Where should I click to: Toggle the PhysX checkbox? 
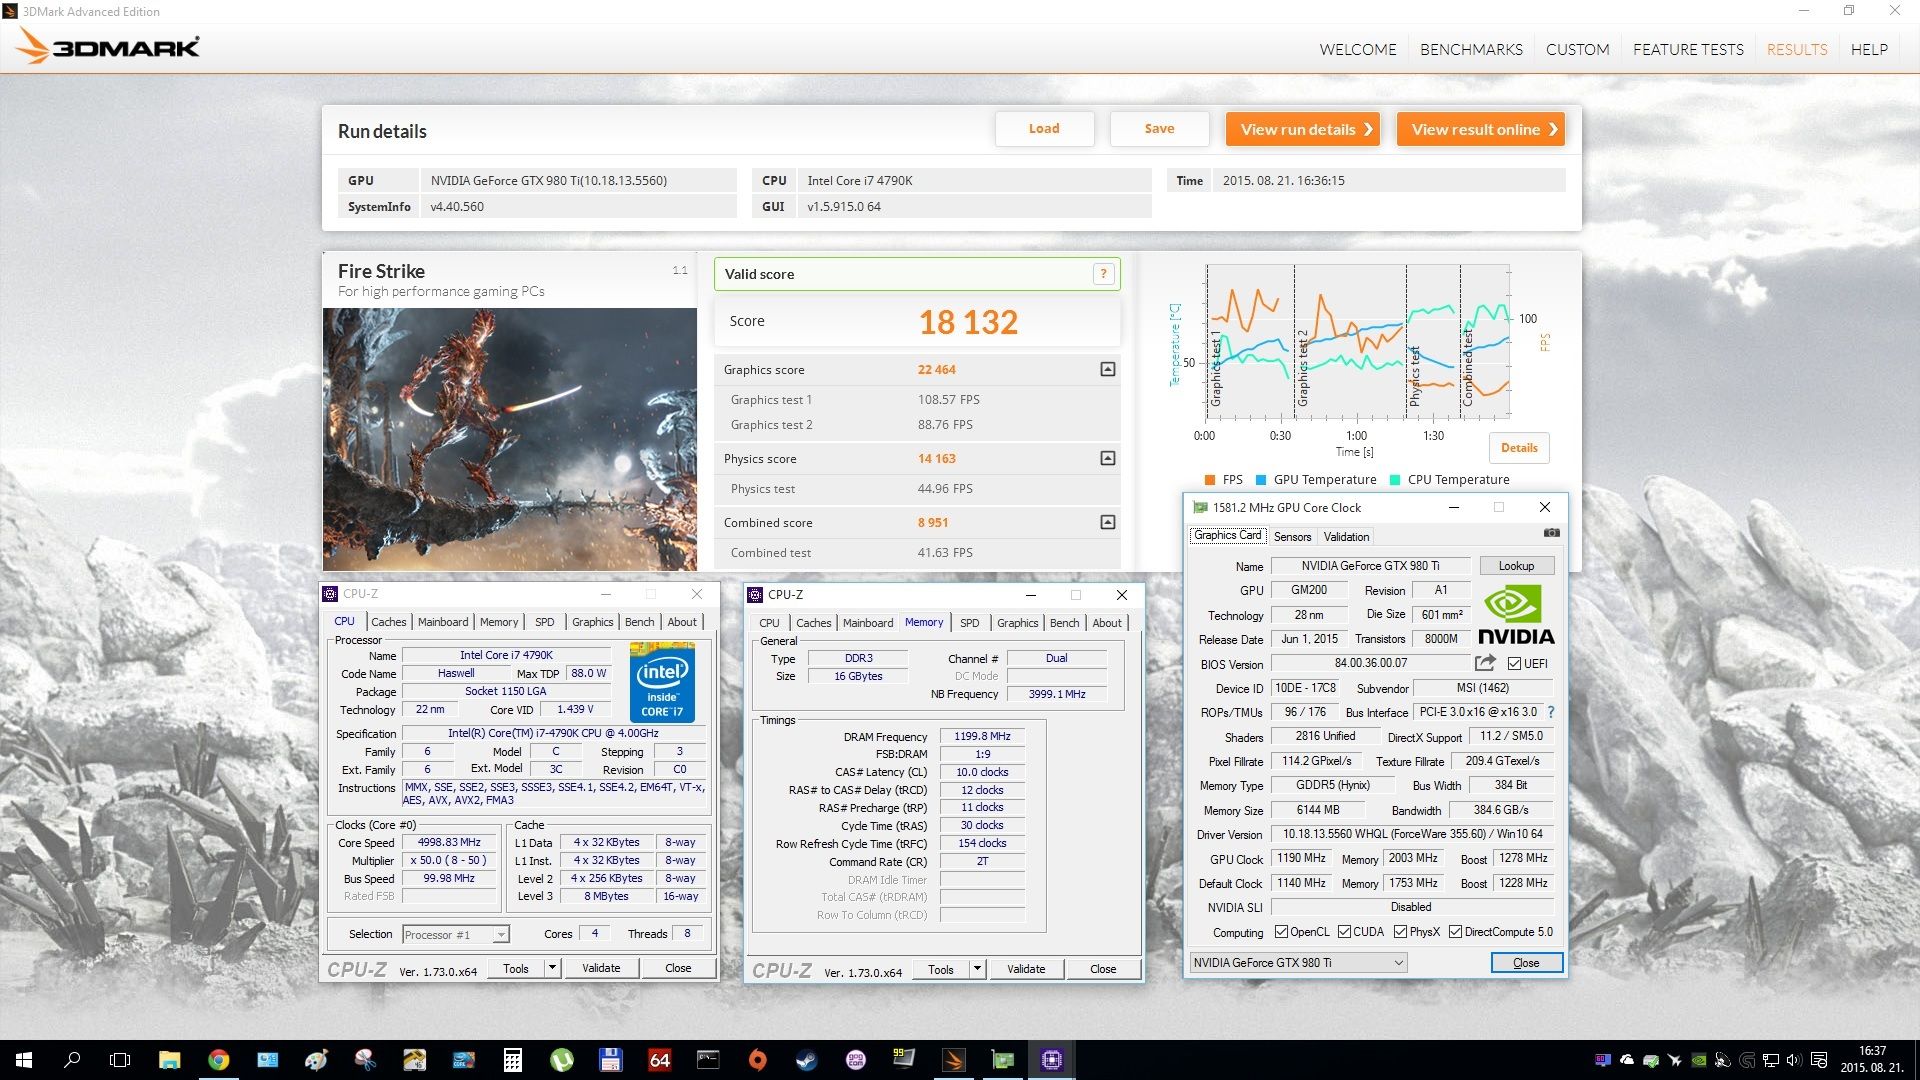1400,932
